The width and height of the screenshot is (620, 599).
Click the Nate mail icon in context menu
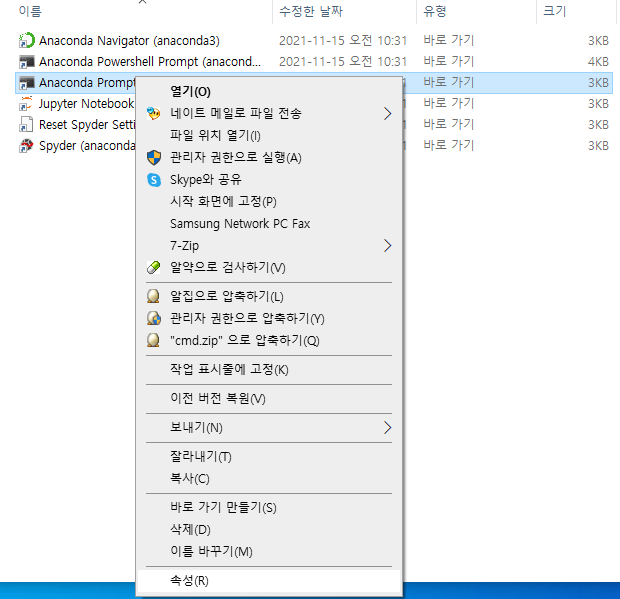pyautogui.click(x=154, y=113)
